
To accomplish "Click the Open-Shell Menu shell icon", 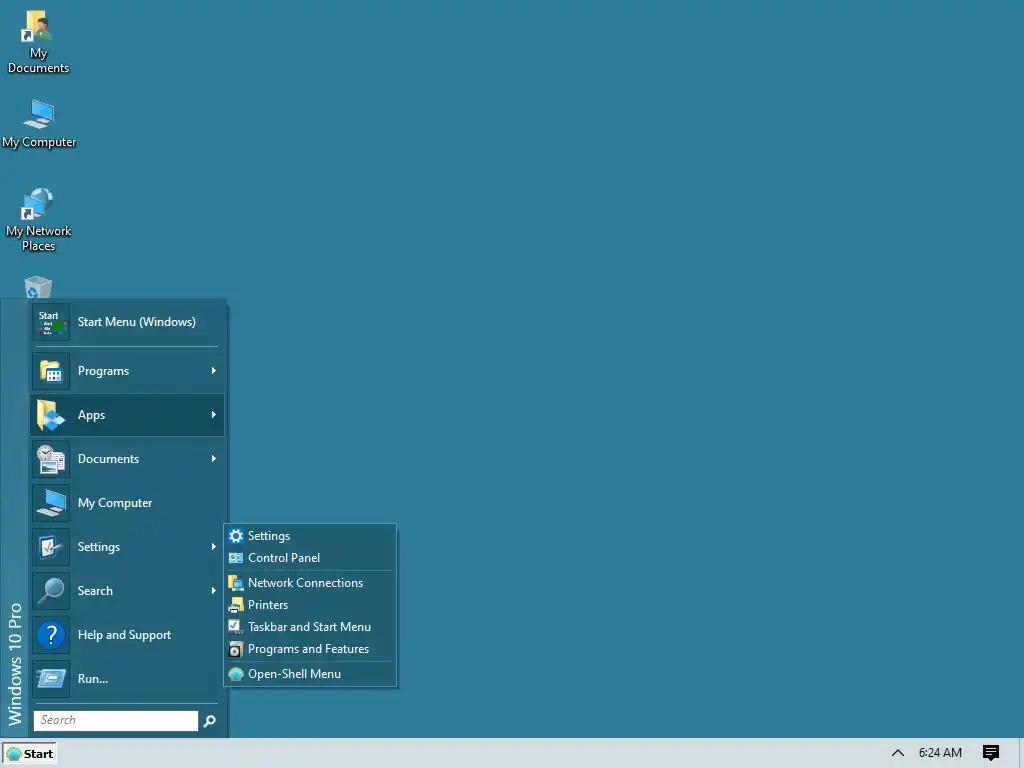I will click(236, 674).
